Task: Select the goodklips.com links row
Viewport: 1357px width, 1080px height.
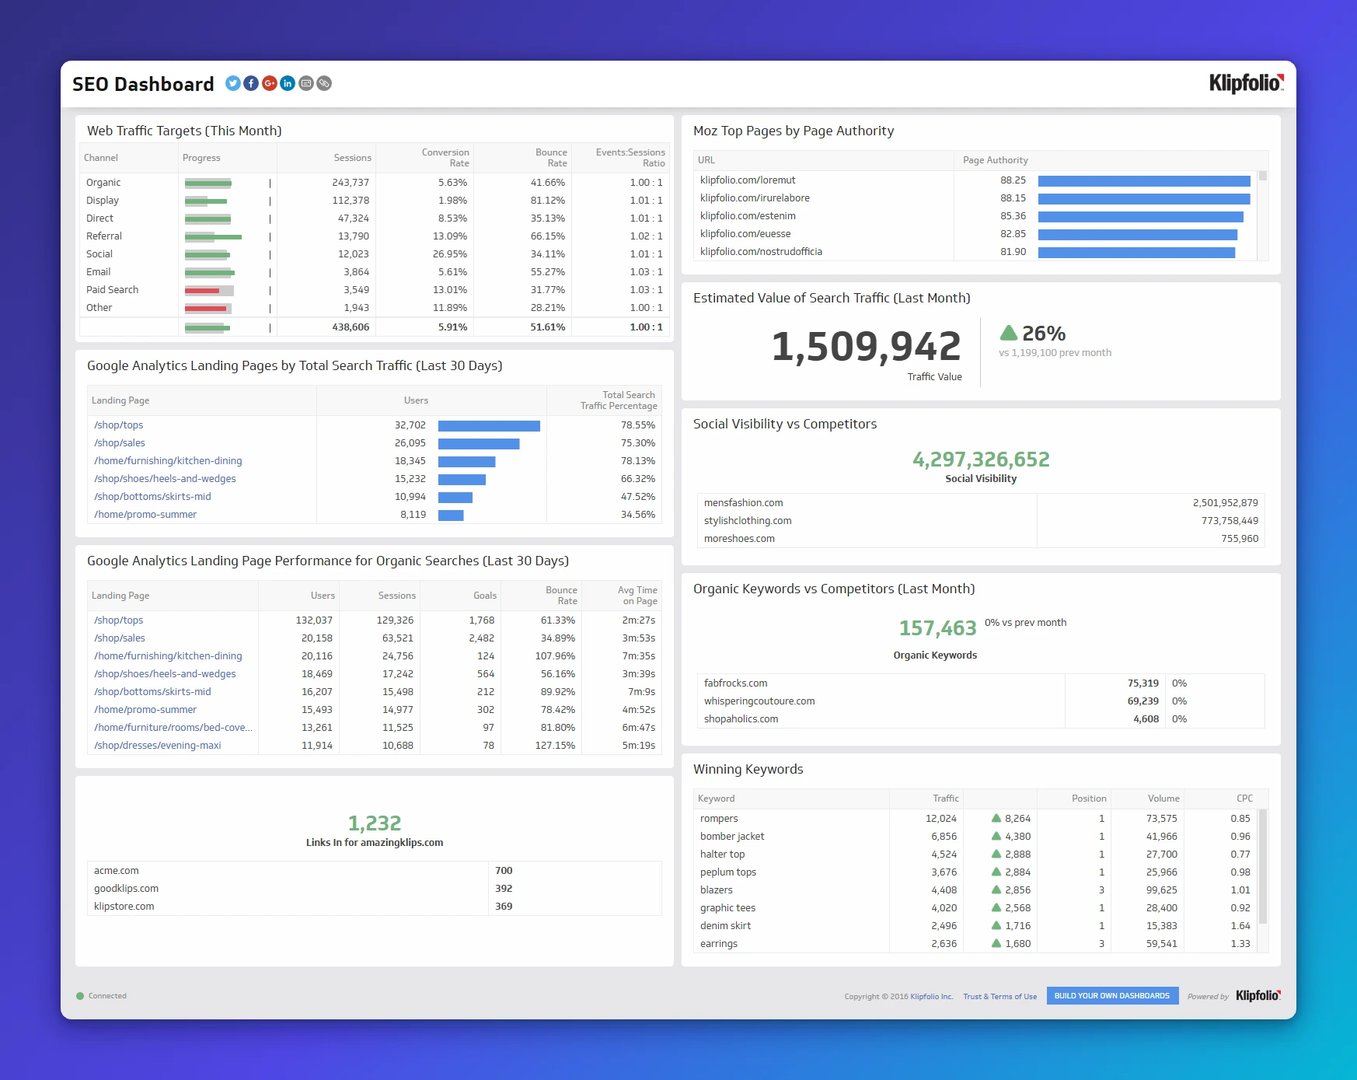Action: pyautogui.click(x=374, y=889)
